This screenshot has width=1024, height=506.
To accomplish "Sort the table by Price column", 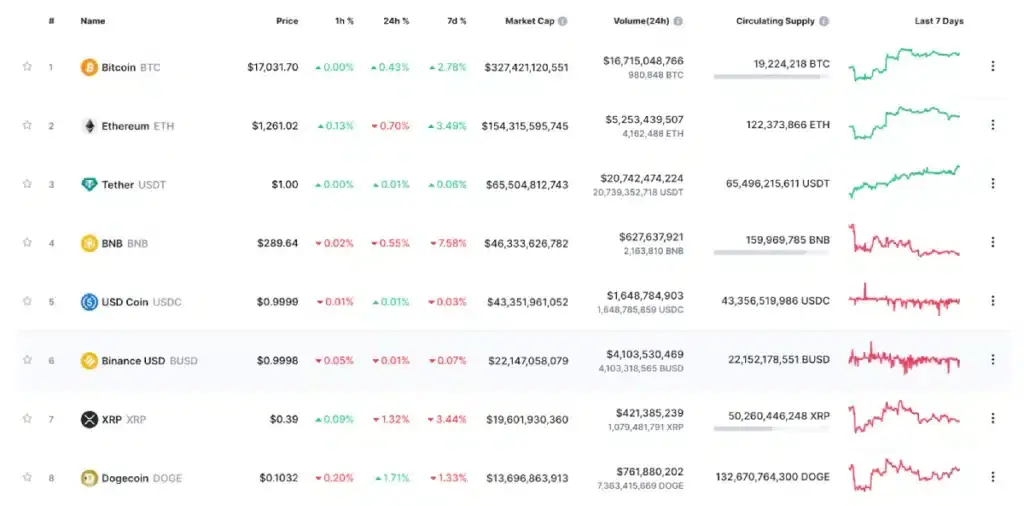I will 287,21.
